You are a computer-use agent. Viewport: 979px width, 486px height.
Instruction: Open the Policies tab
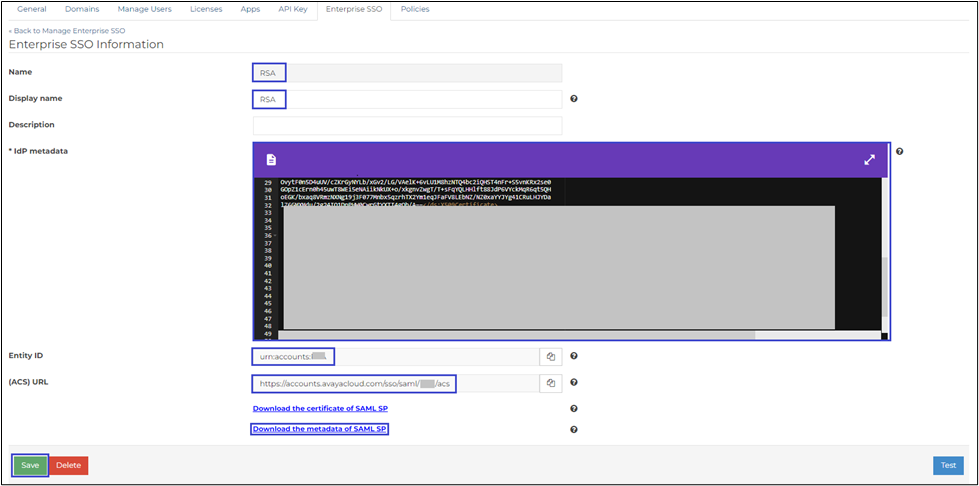(x=415, y=9)
